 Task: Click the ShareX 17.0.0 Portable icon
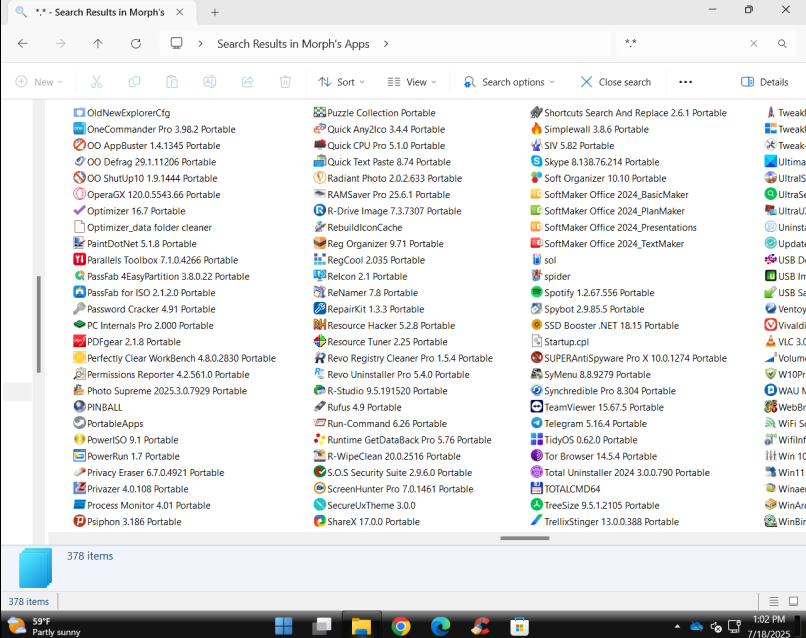(320, 521)
